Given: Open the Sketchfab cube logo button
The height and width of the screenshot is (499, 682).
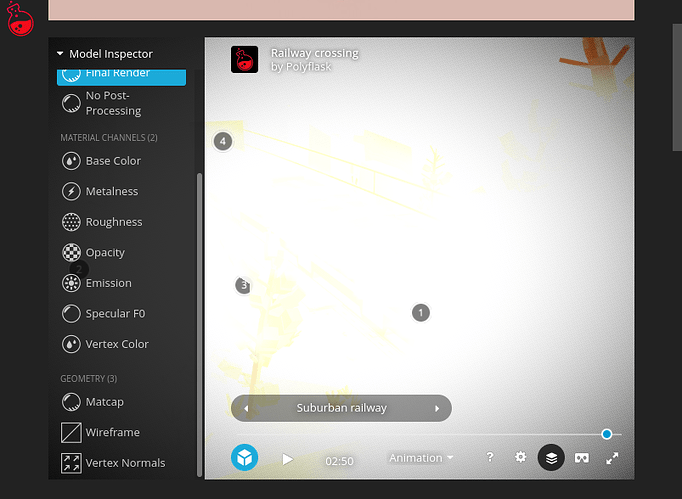Looking at the screenshot, I should pyautogui.click(x=244, y=458).
